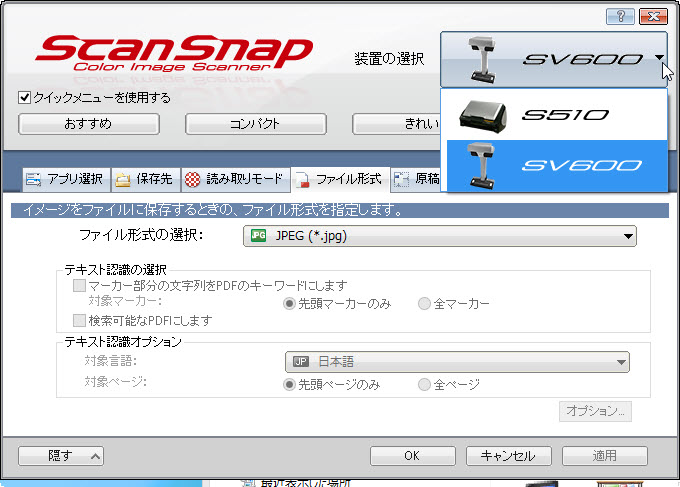Screen dimensions: 680x487
Task: Click the キャンセル button
Action: [x=509, y=456]
